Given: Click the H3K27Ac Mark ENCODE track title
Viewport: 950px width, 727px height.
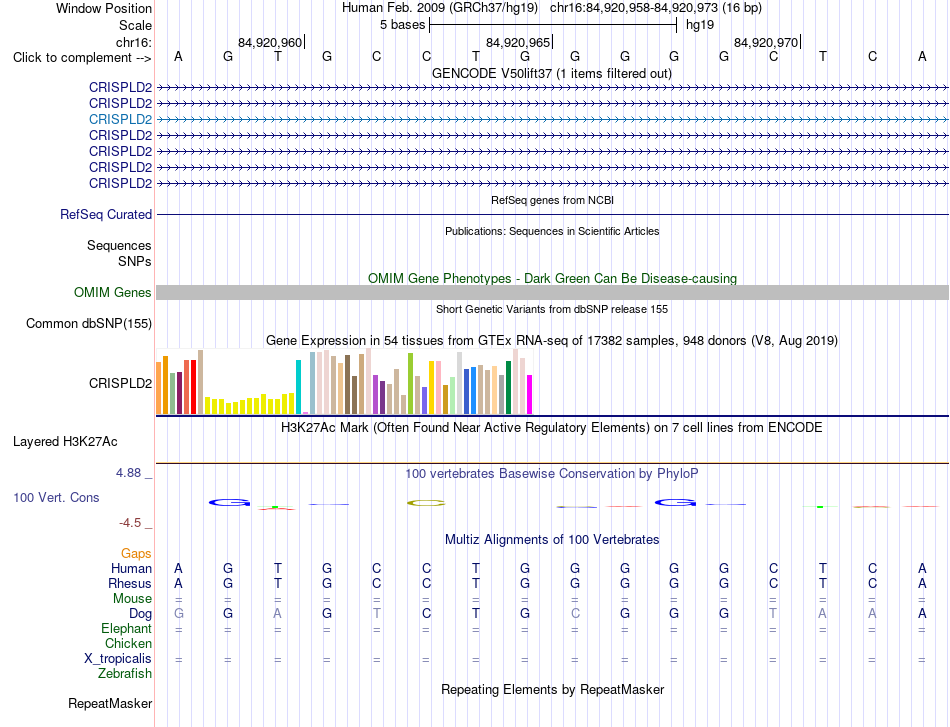Looking at the screenshot, I should (x=552, y=428).
